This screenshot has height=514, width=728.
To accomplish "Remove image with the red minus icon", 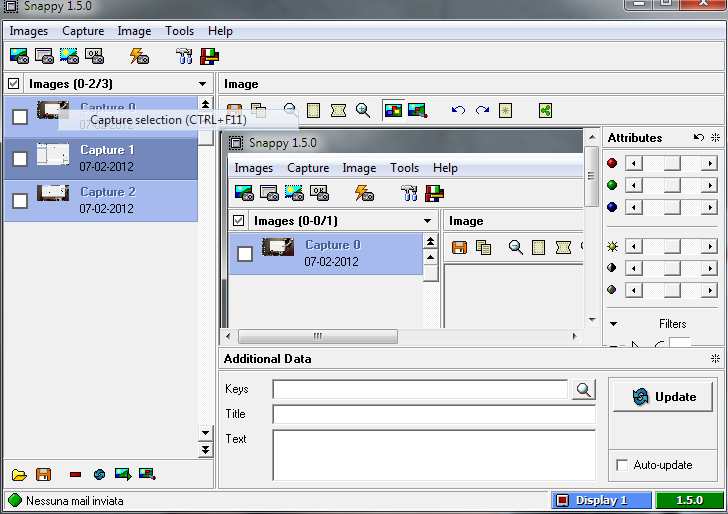I will coord(75,475).
